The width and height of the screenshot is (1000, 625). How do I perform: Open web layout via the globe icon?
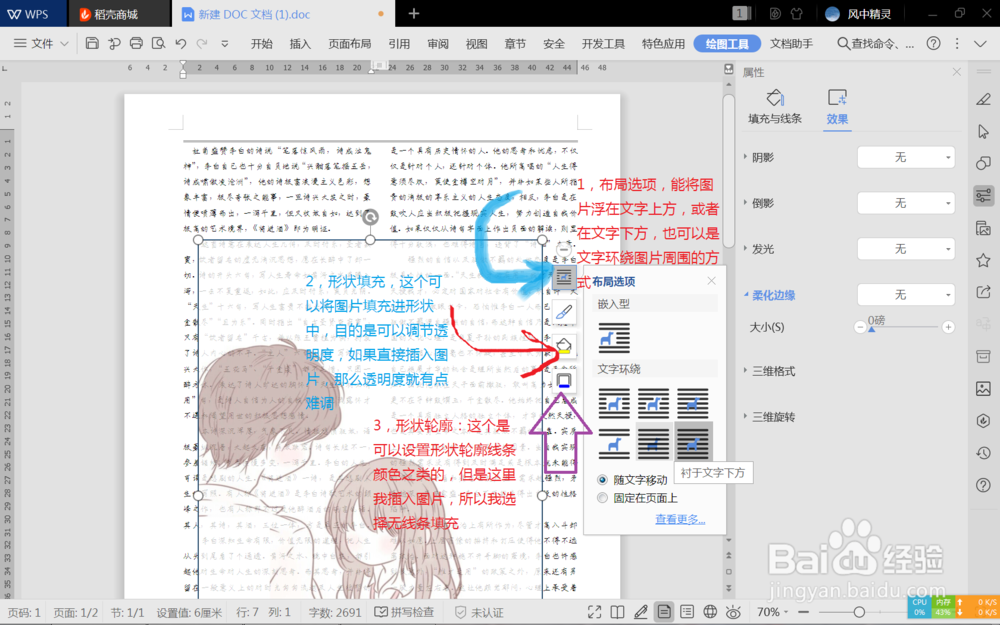pos(711,611)
